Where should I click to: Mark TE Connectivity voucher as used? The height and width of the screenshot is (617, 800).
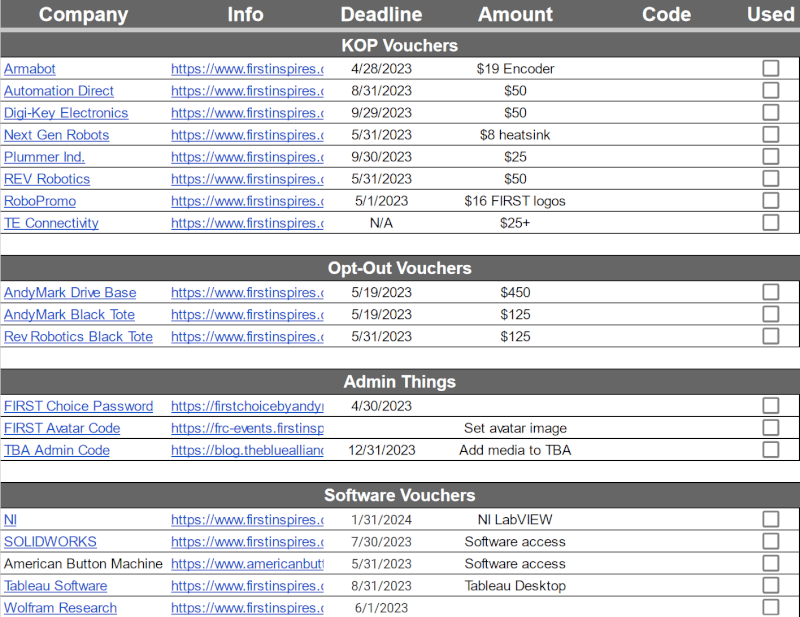click(x=770, y=223)
